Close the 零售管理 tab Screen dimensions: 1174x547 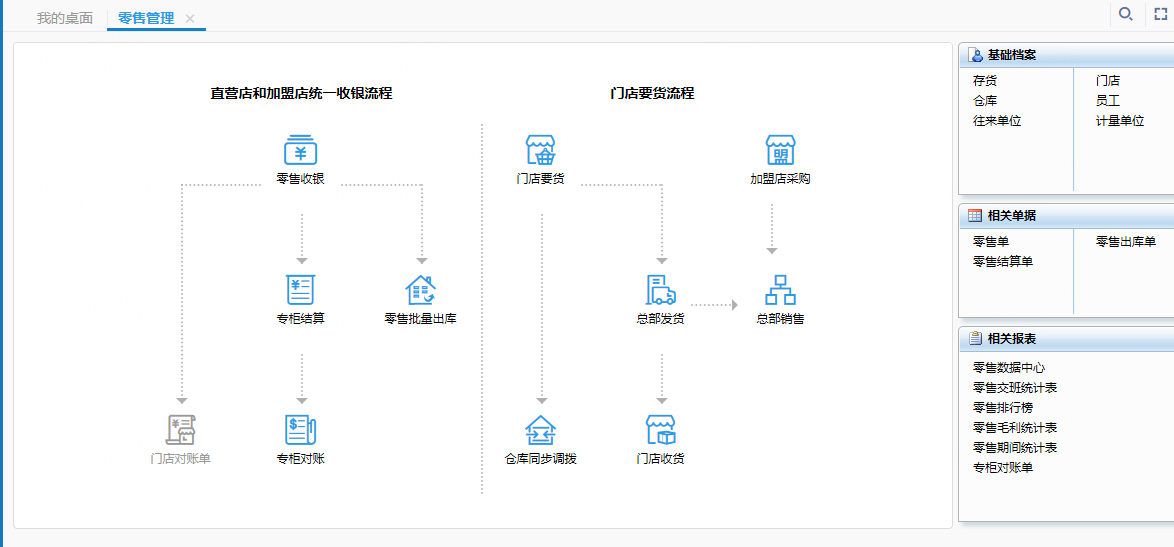click(x=190, y=19)
